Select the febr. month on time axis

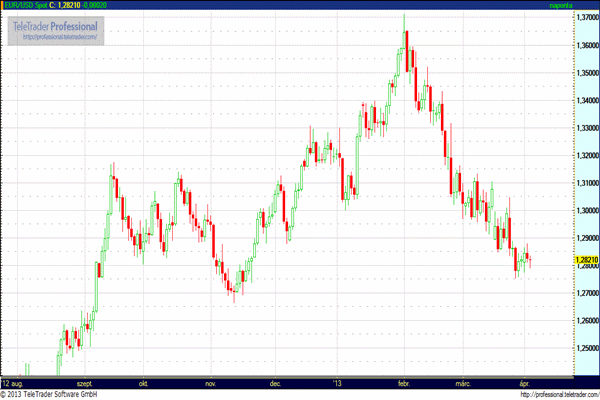click(x=404, y=382)
